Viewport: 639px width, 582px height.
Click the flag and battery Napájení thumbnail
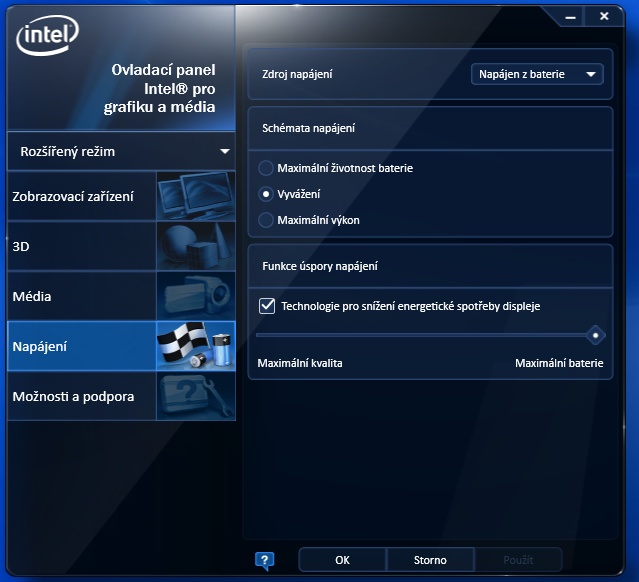[196, 346]
